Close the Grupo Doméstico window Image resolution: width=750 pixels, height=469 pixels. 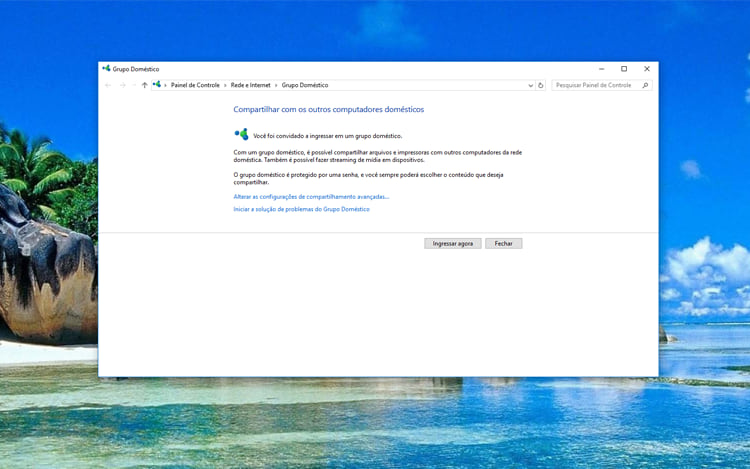pos(647,69)
